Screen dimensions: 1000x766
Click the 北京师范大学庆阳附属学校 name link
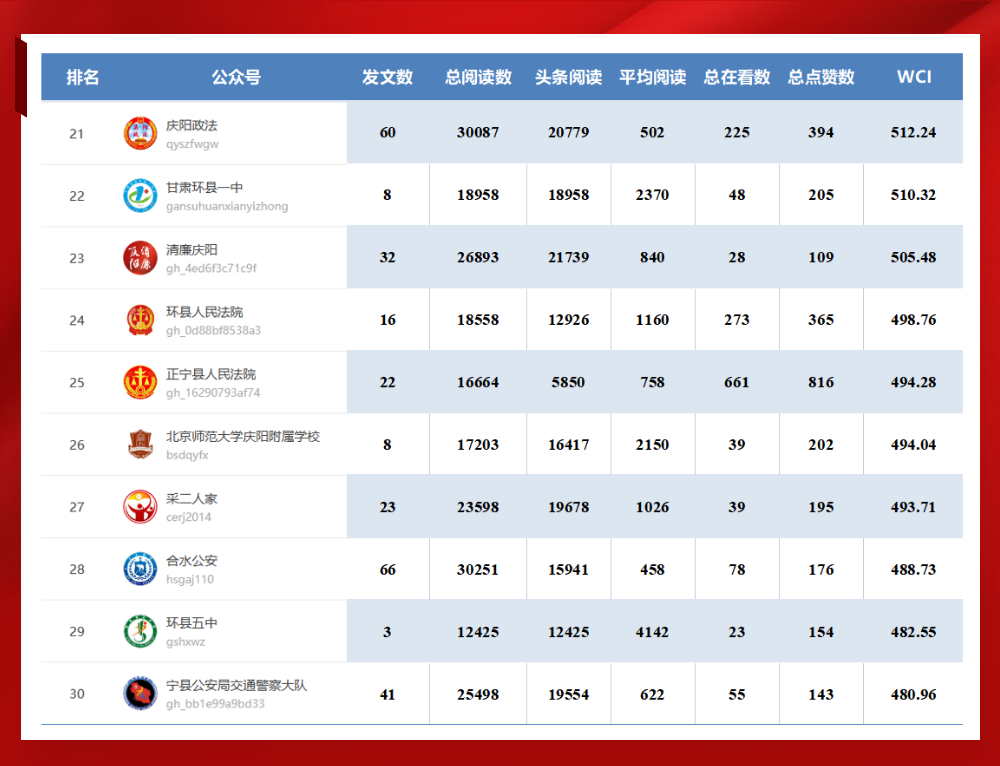[242, 436]
